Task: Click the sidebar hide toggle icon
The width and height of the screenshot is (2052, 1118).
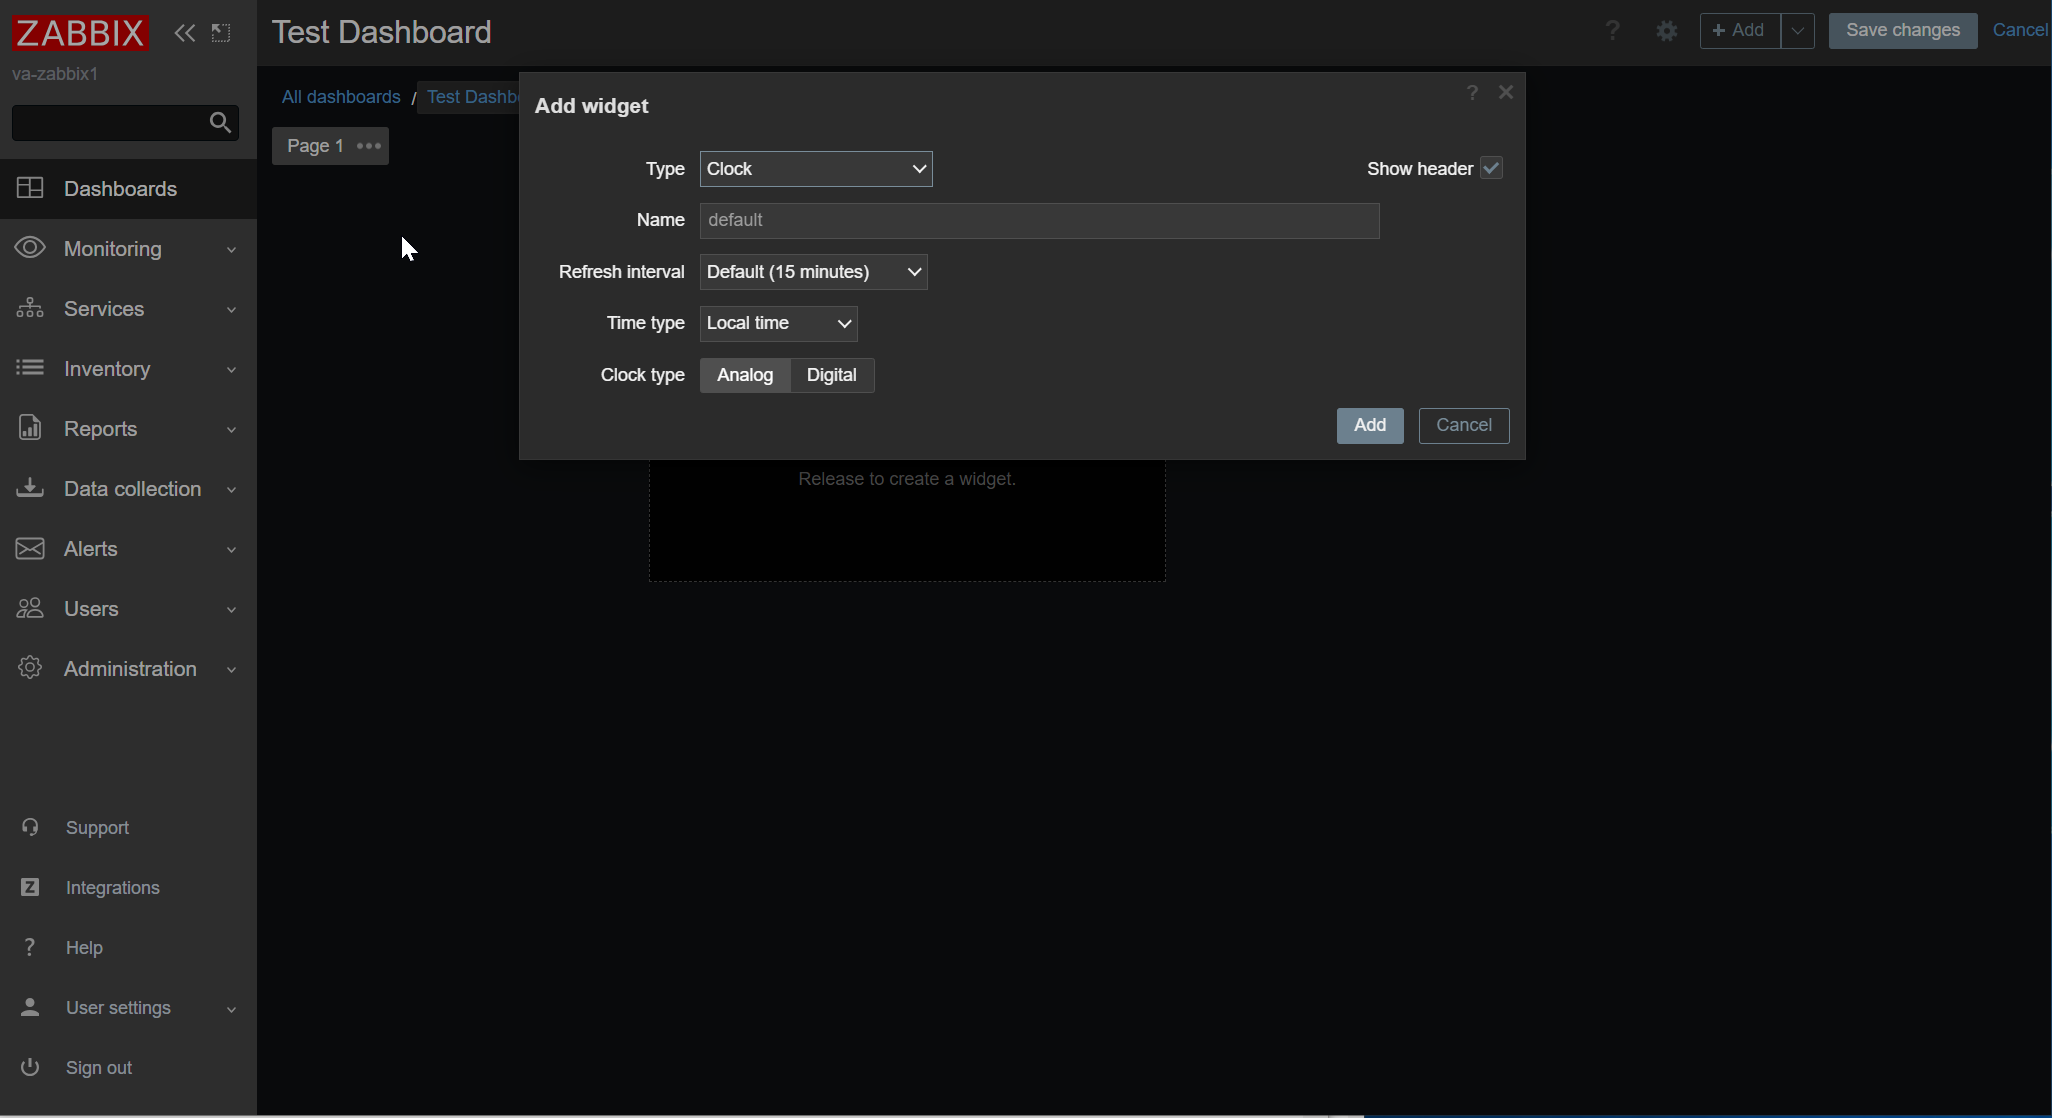Action: click(x=221, y=33)
